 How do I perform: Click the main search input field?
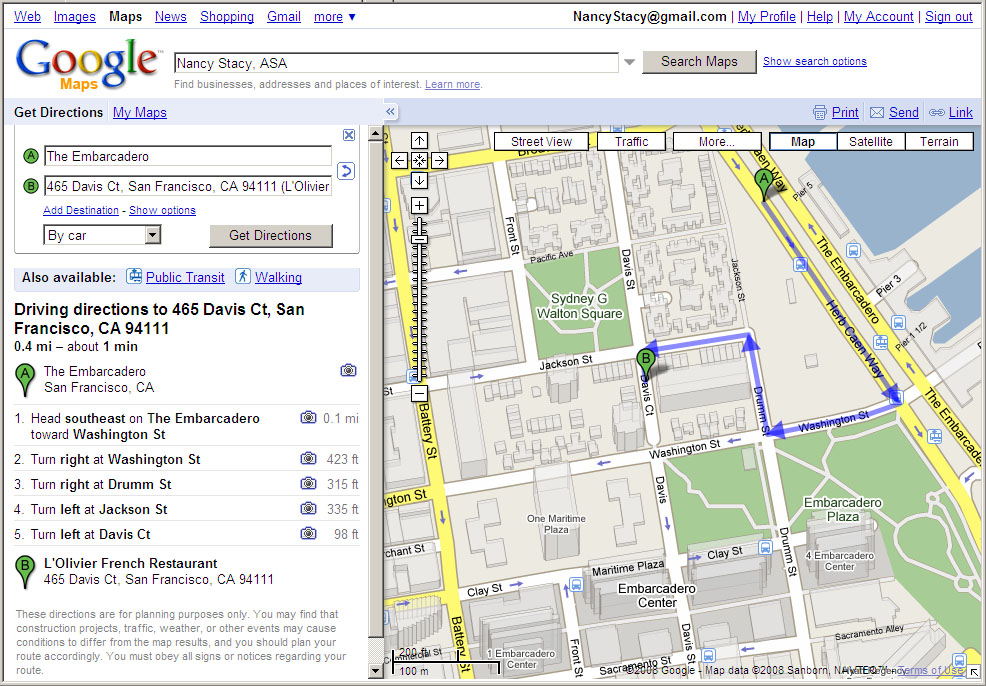(397, 63)
